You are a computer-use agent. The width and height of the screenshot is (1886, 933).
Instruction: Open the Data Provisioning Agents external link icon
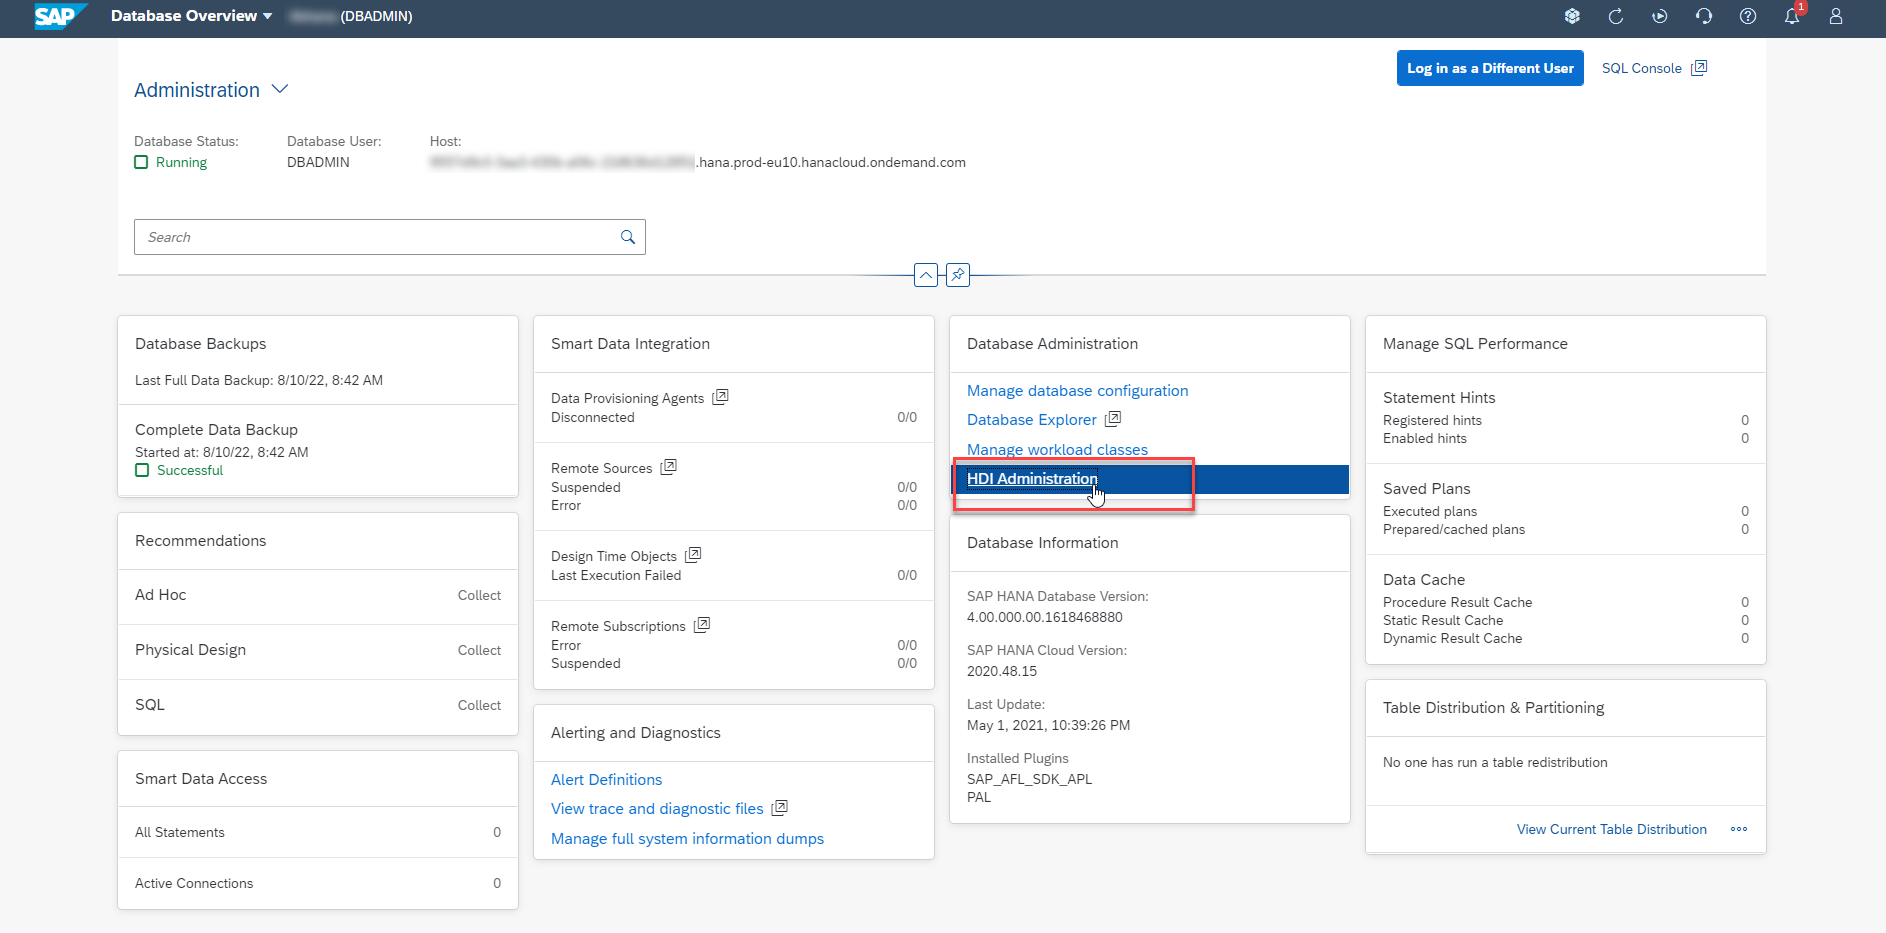tap(720, 397)
